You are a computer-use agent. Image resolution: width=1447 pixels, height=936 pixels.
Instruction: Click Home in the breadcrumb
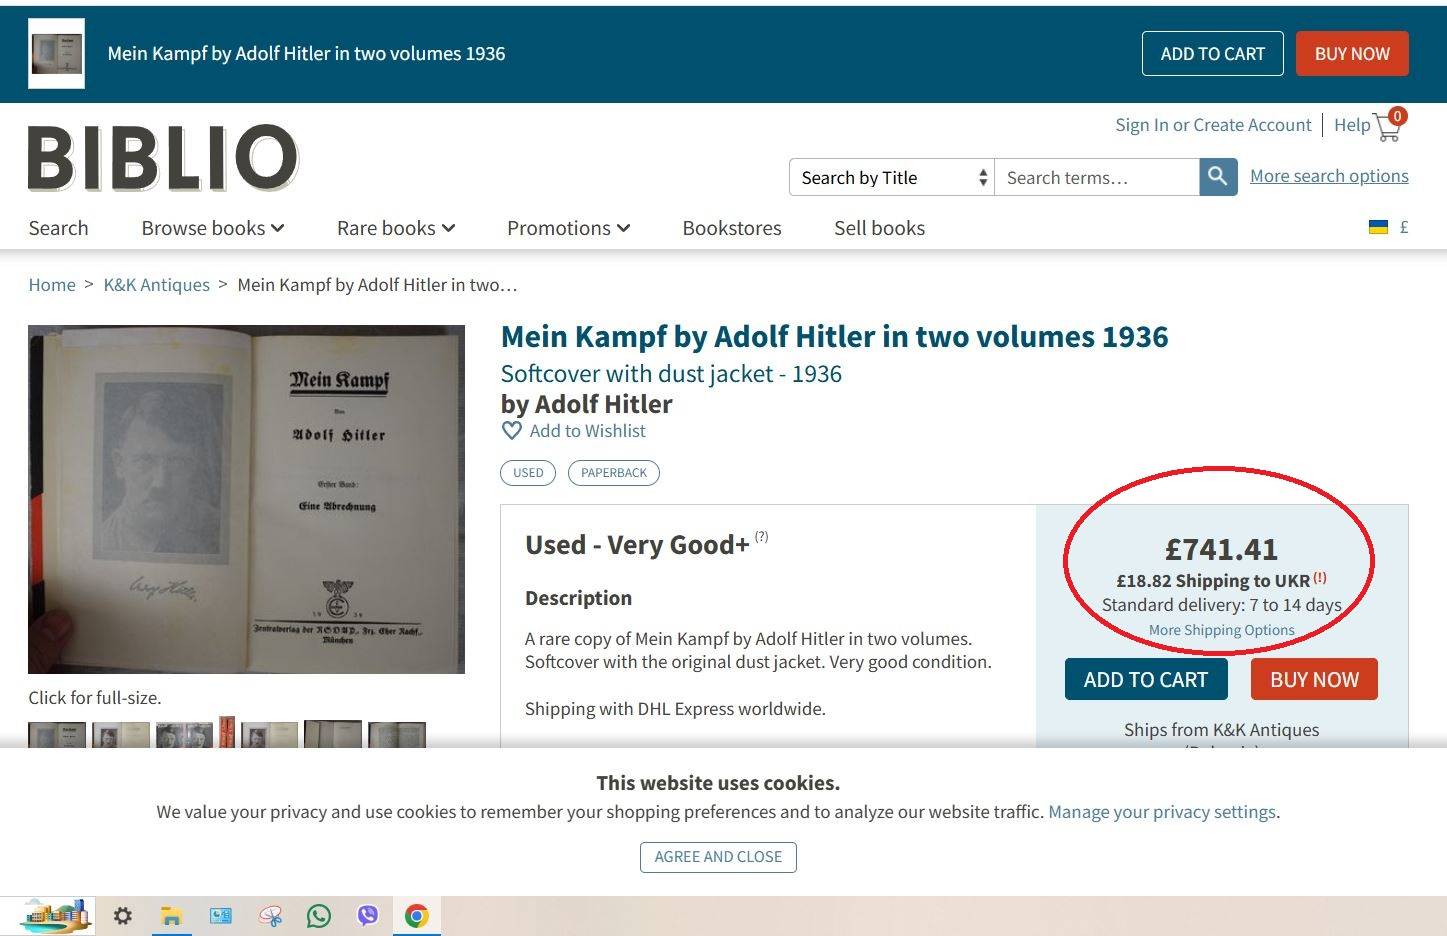(52, 285)
